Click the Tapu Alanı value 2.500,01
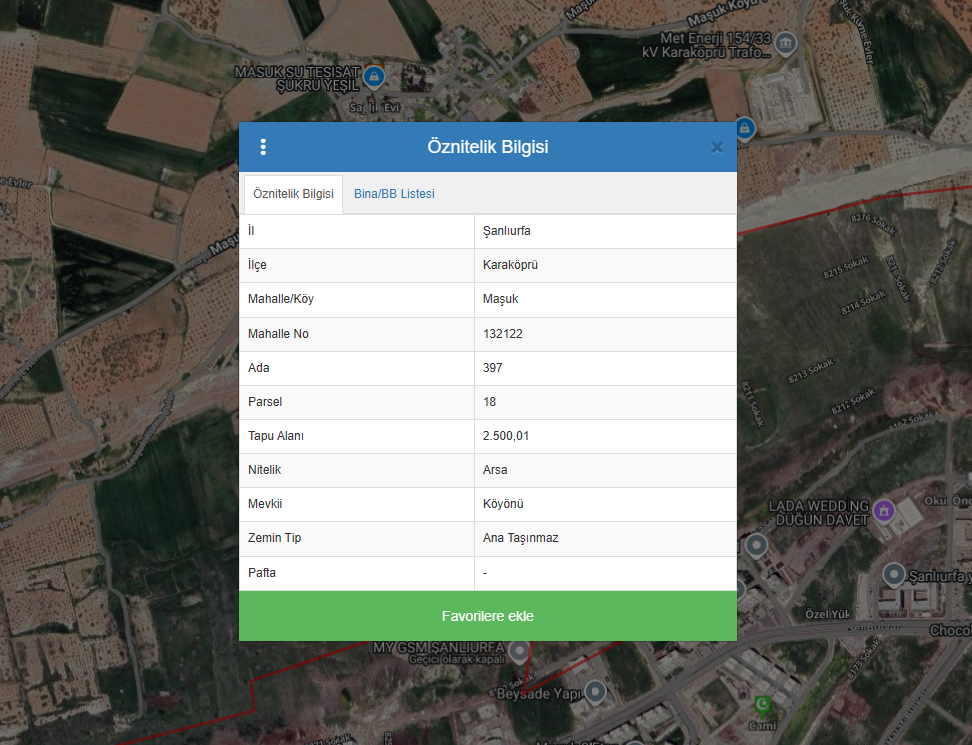The width and height of the screenshot is (972, 745). pos(506,436)
